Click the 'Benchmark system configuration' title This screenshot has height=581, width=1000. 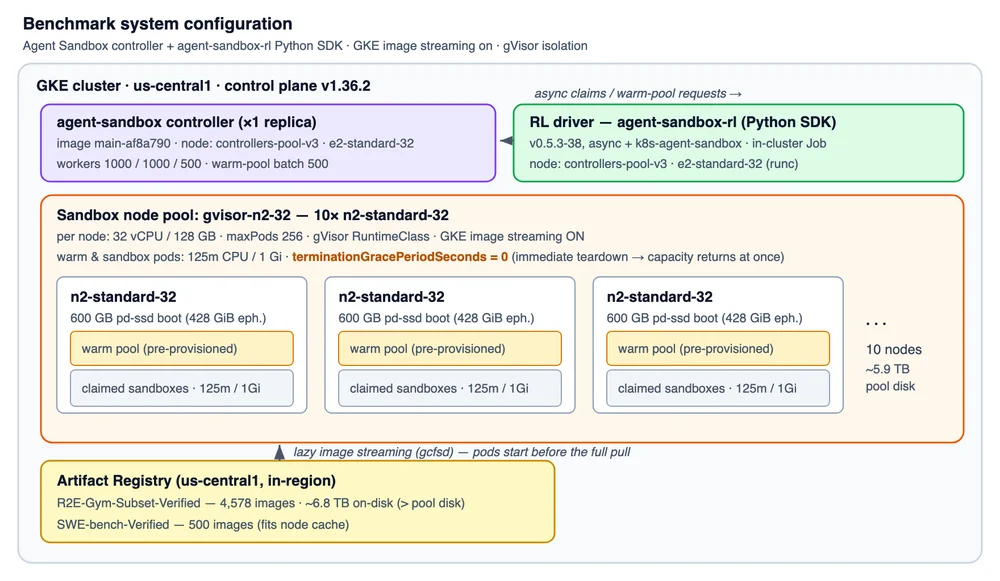(158, 24)
